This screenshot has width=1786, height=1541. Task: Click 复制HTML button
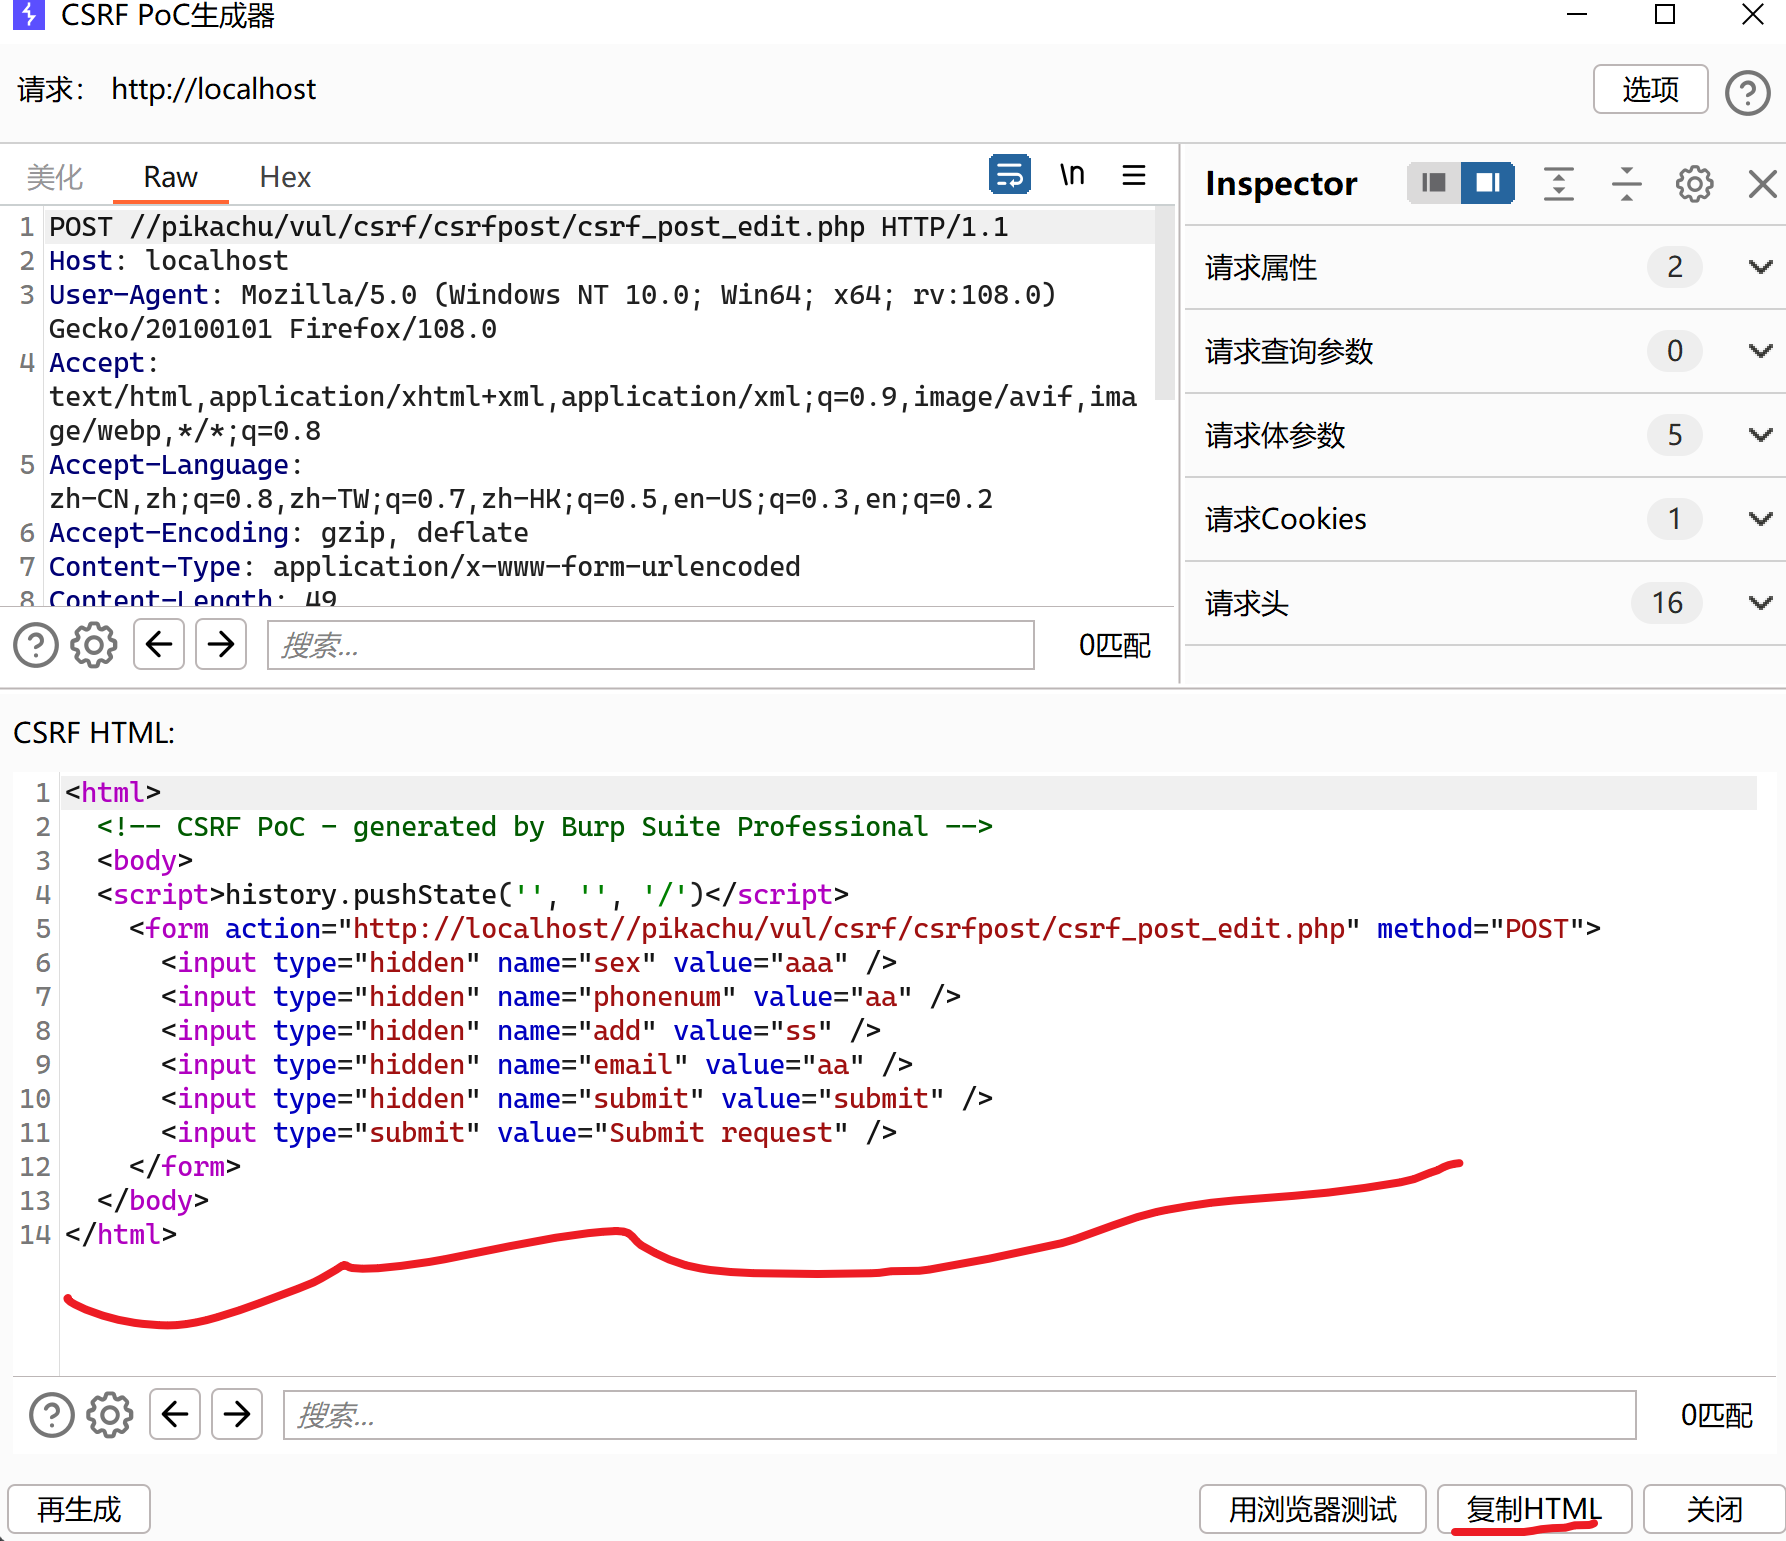point(1534,1509)
